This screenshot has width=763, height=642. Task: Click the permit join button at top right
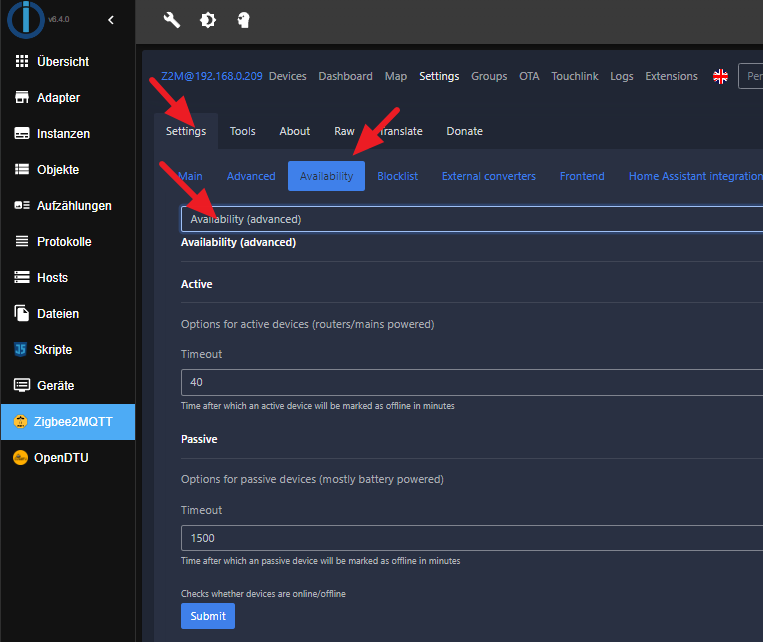pyautogui.click(x=751, y=76)
